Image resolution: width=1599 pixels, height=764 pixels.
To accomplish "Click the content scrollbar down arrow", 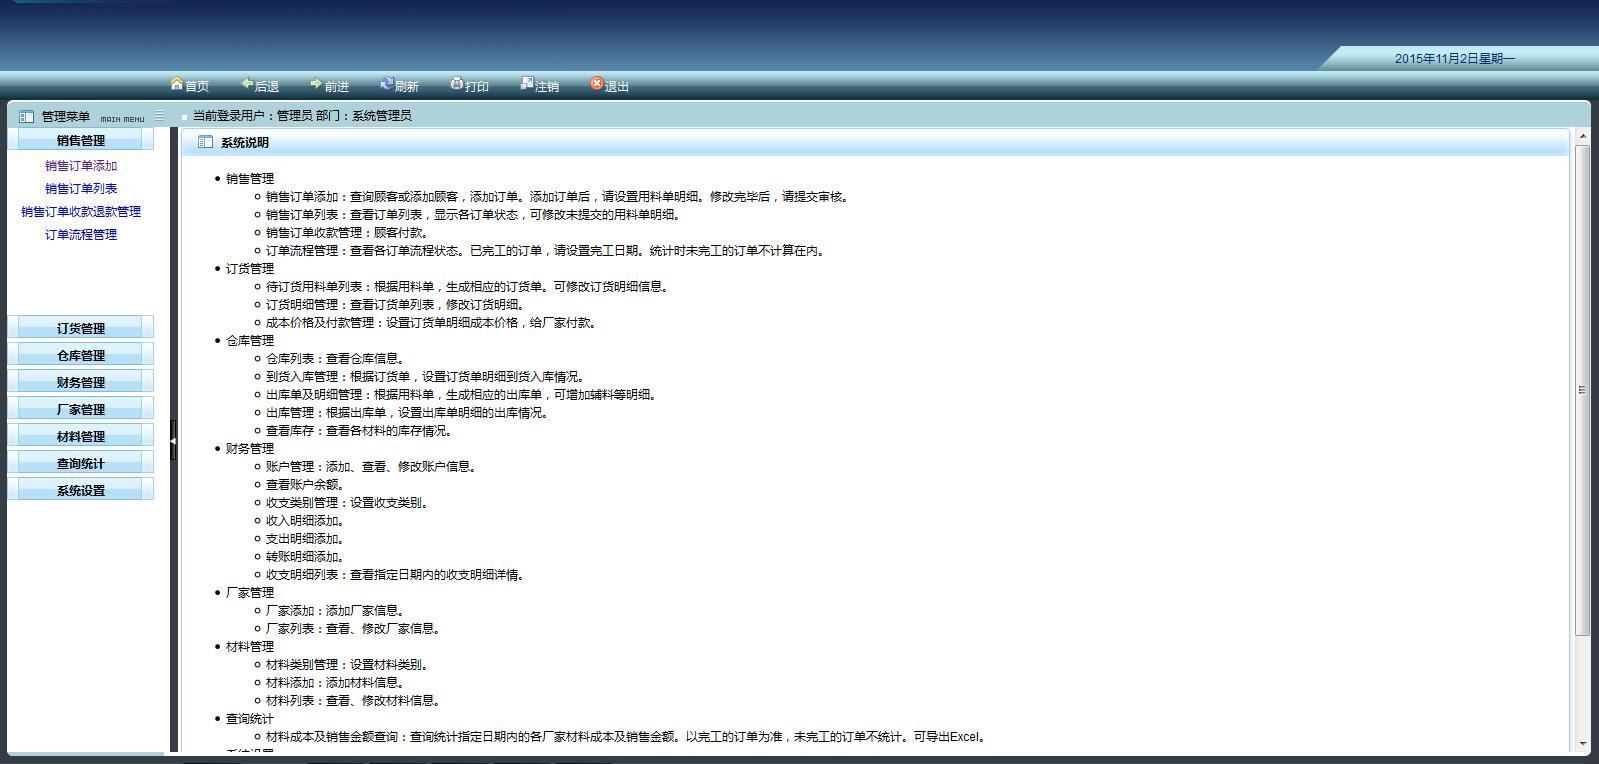I will point(1582,744).
